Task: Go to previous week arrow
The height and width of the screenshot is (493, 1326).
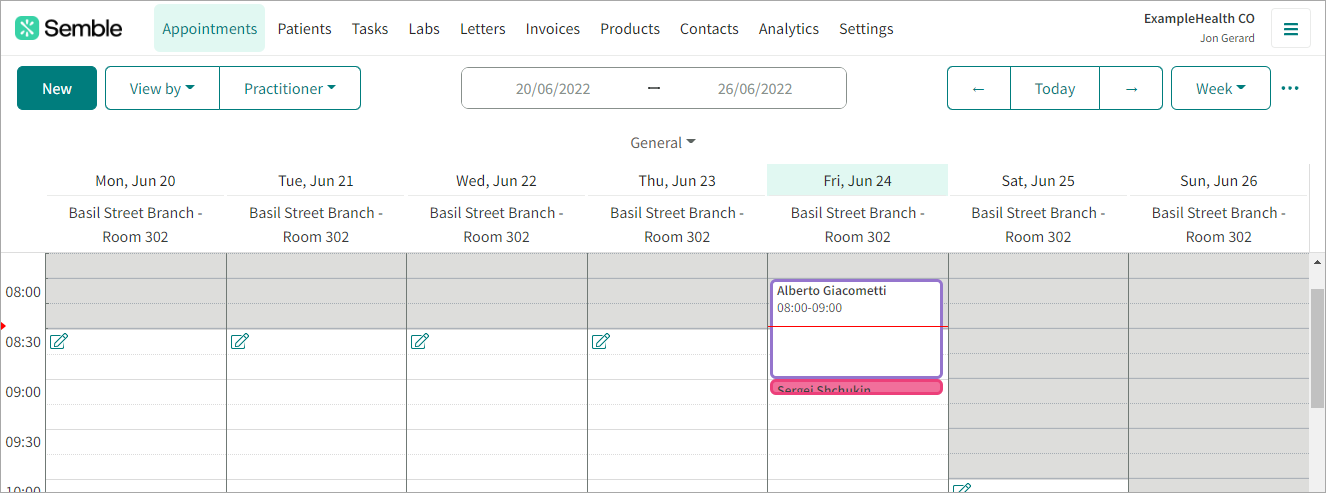Action: (979, 88)
